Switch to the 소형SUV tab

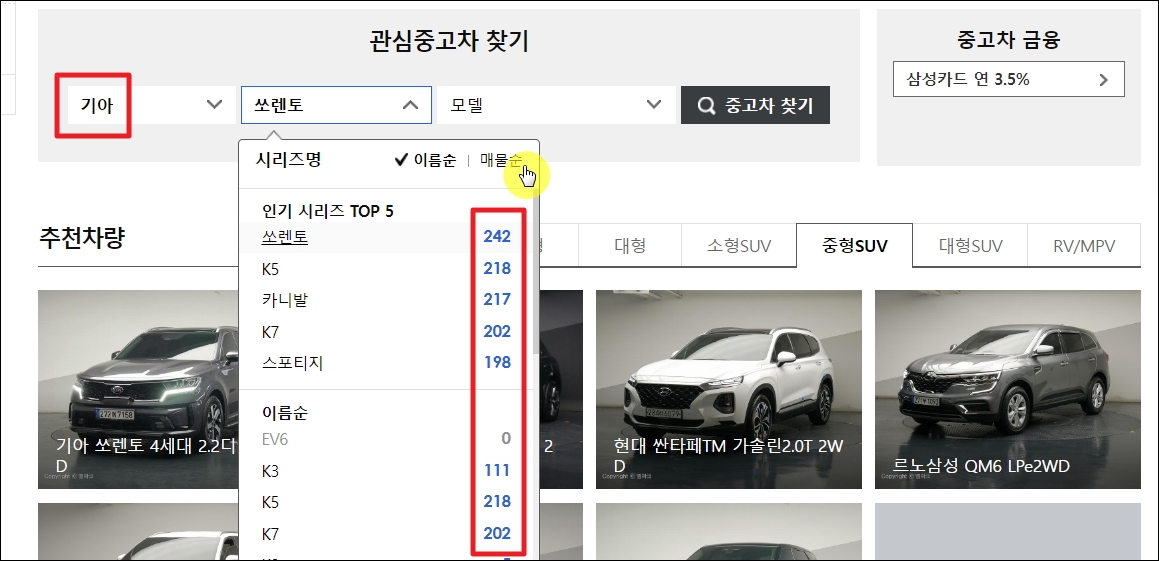(x=738, y=245)
